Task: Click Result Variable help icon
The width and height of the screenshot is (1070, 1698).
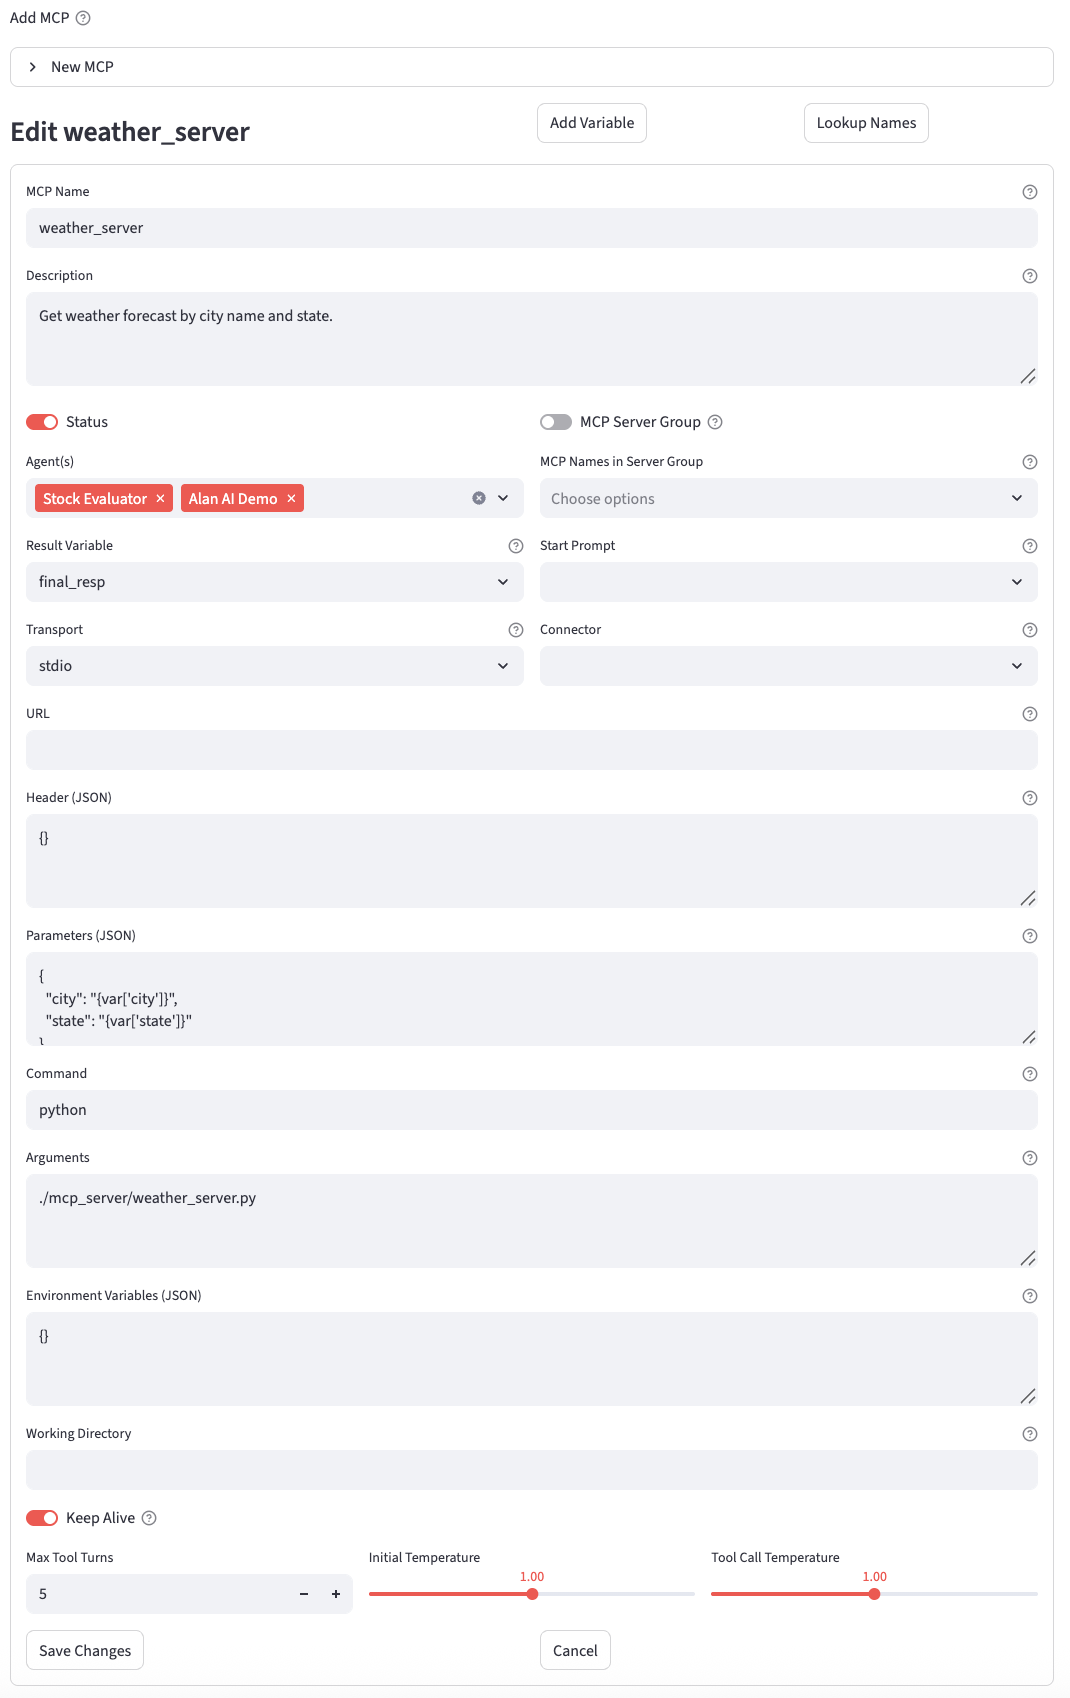Action: (516, 546)
